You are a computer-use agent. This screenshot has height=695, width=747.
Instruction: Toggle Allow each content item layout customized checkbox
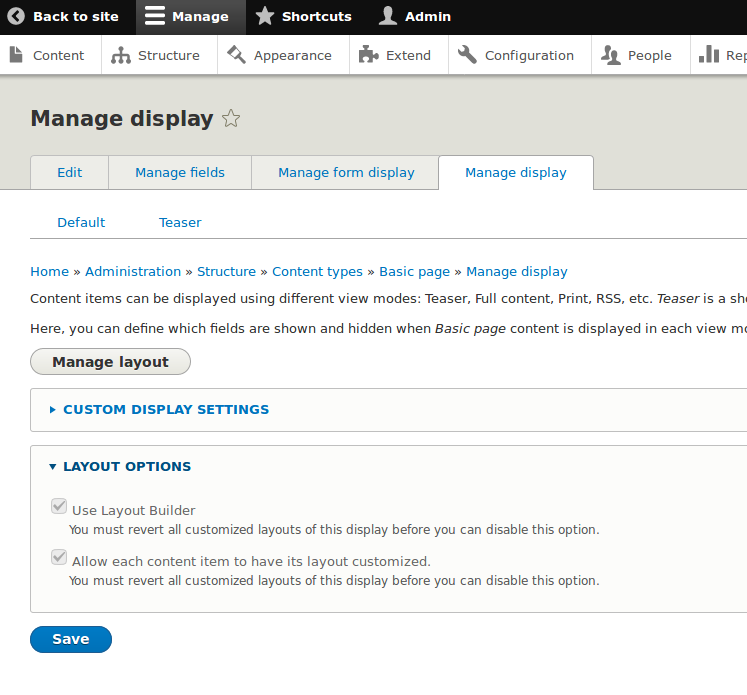(x=59, y=558)
